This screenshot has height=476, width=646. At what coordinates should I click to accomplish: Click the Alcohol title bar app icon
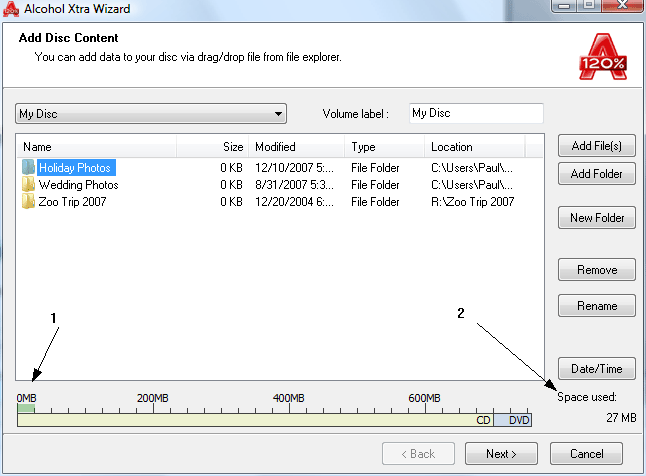pos(11,9)
